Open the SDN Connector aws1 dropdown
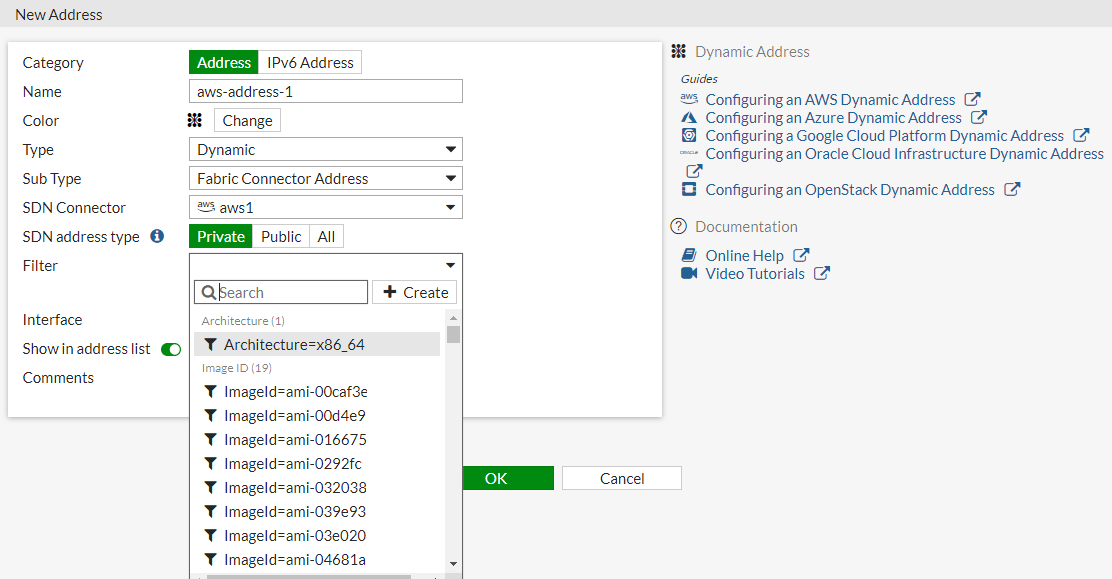The width and height of the screenshot is (1112, 579). 325,208
